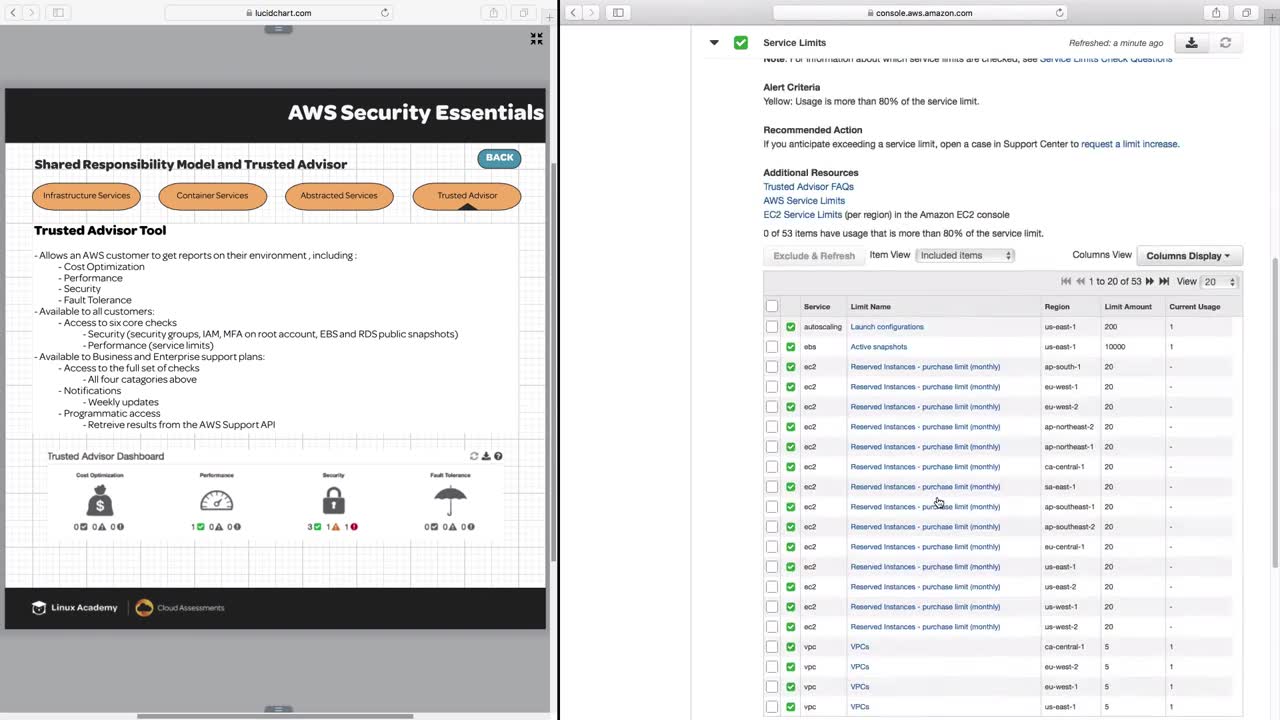Click the AWS console vertical scrollbar
Screen dimensions: 1280x720
(x=1275, y=413)
